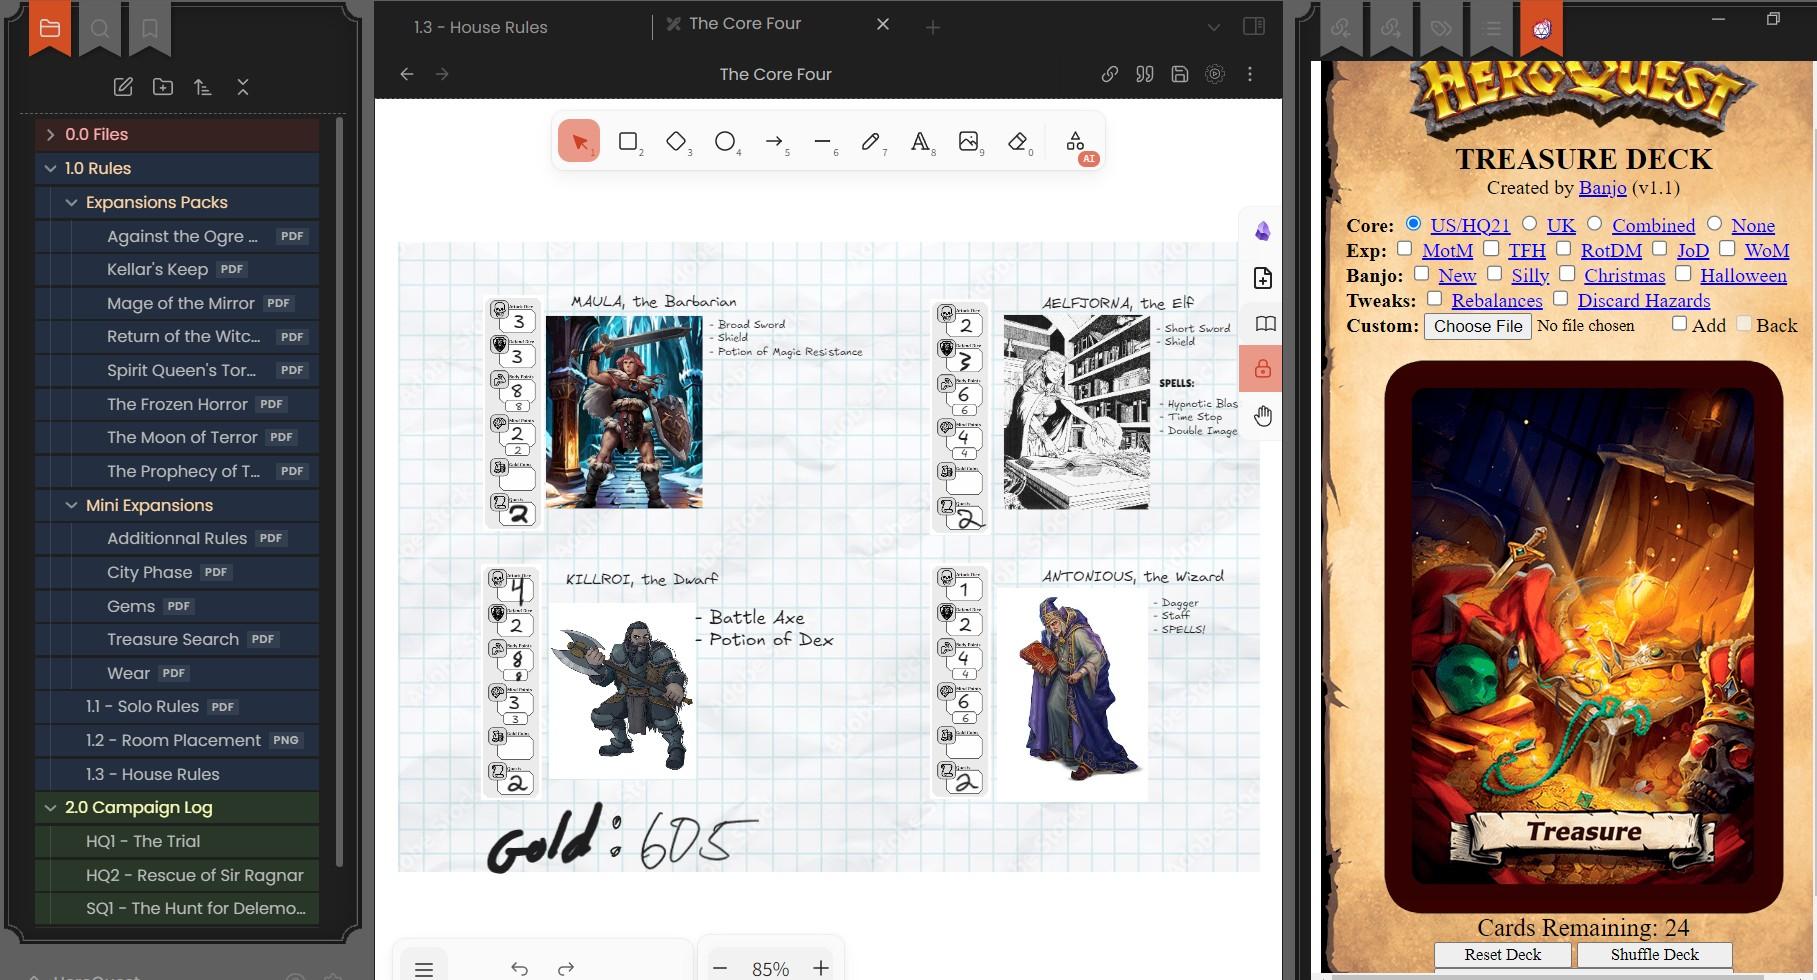Screen dimensions: 1817x980
Task: Expand the 0.0 Files folder
Action: point(177,134)
